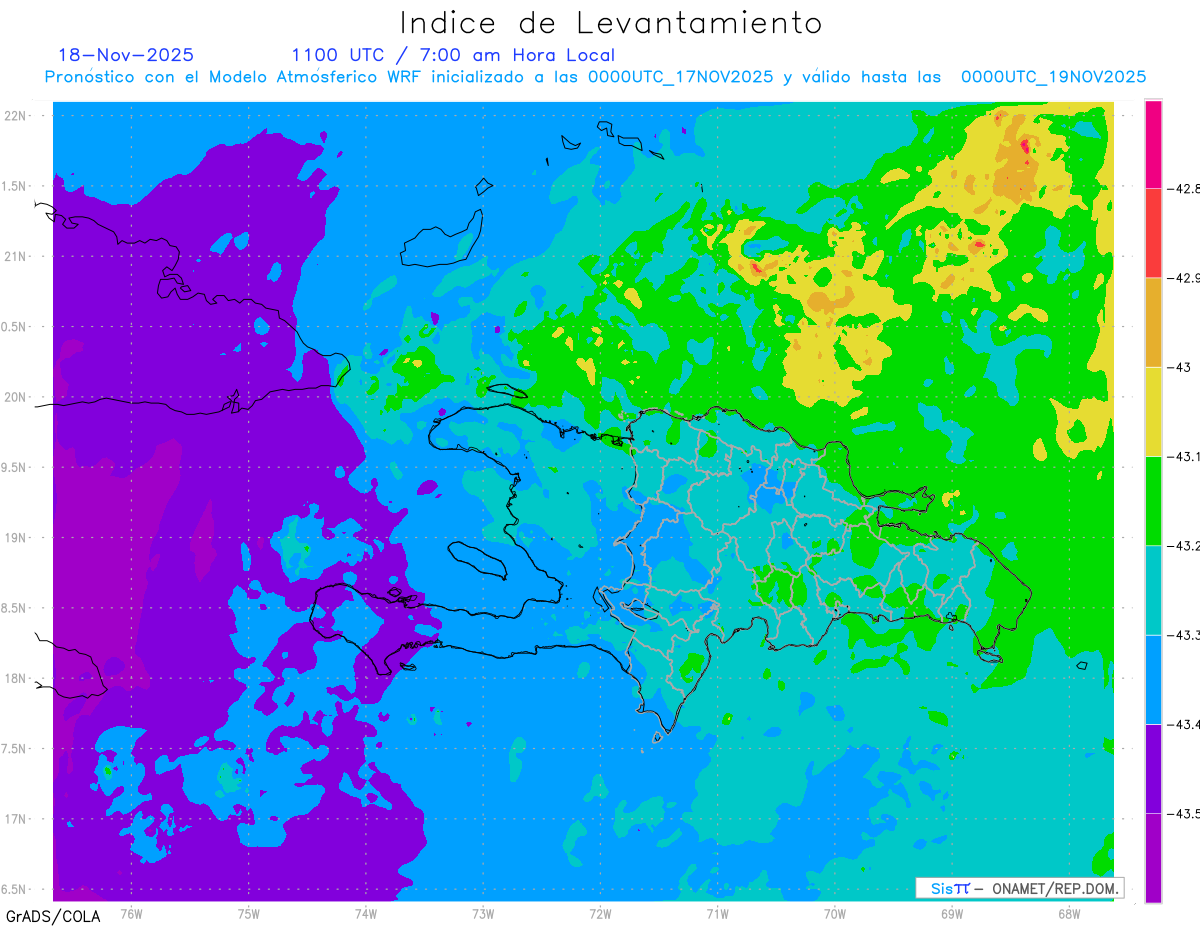This screenshot has width=1200, height=927.
Task: Click the "Pronostico con el Modelo Atmosferico WRF" line
Action: (x=595, y=77)
